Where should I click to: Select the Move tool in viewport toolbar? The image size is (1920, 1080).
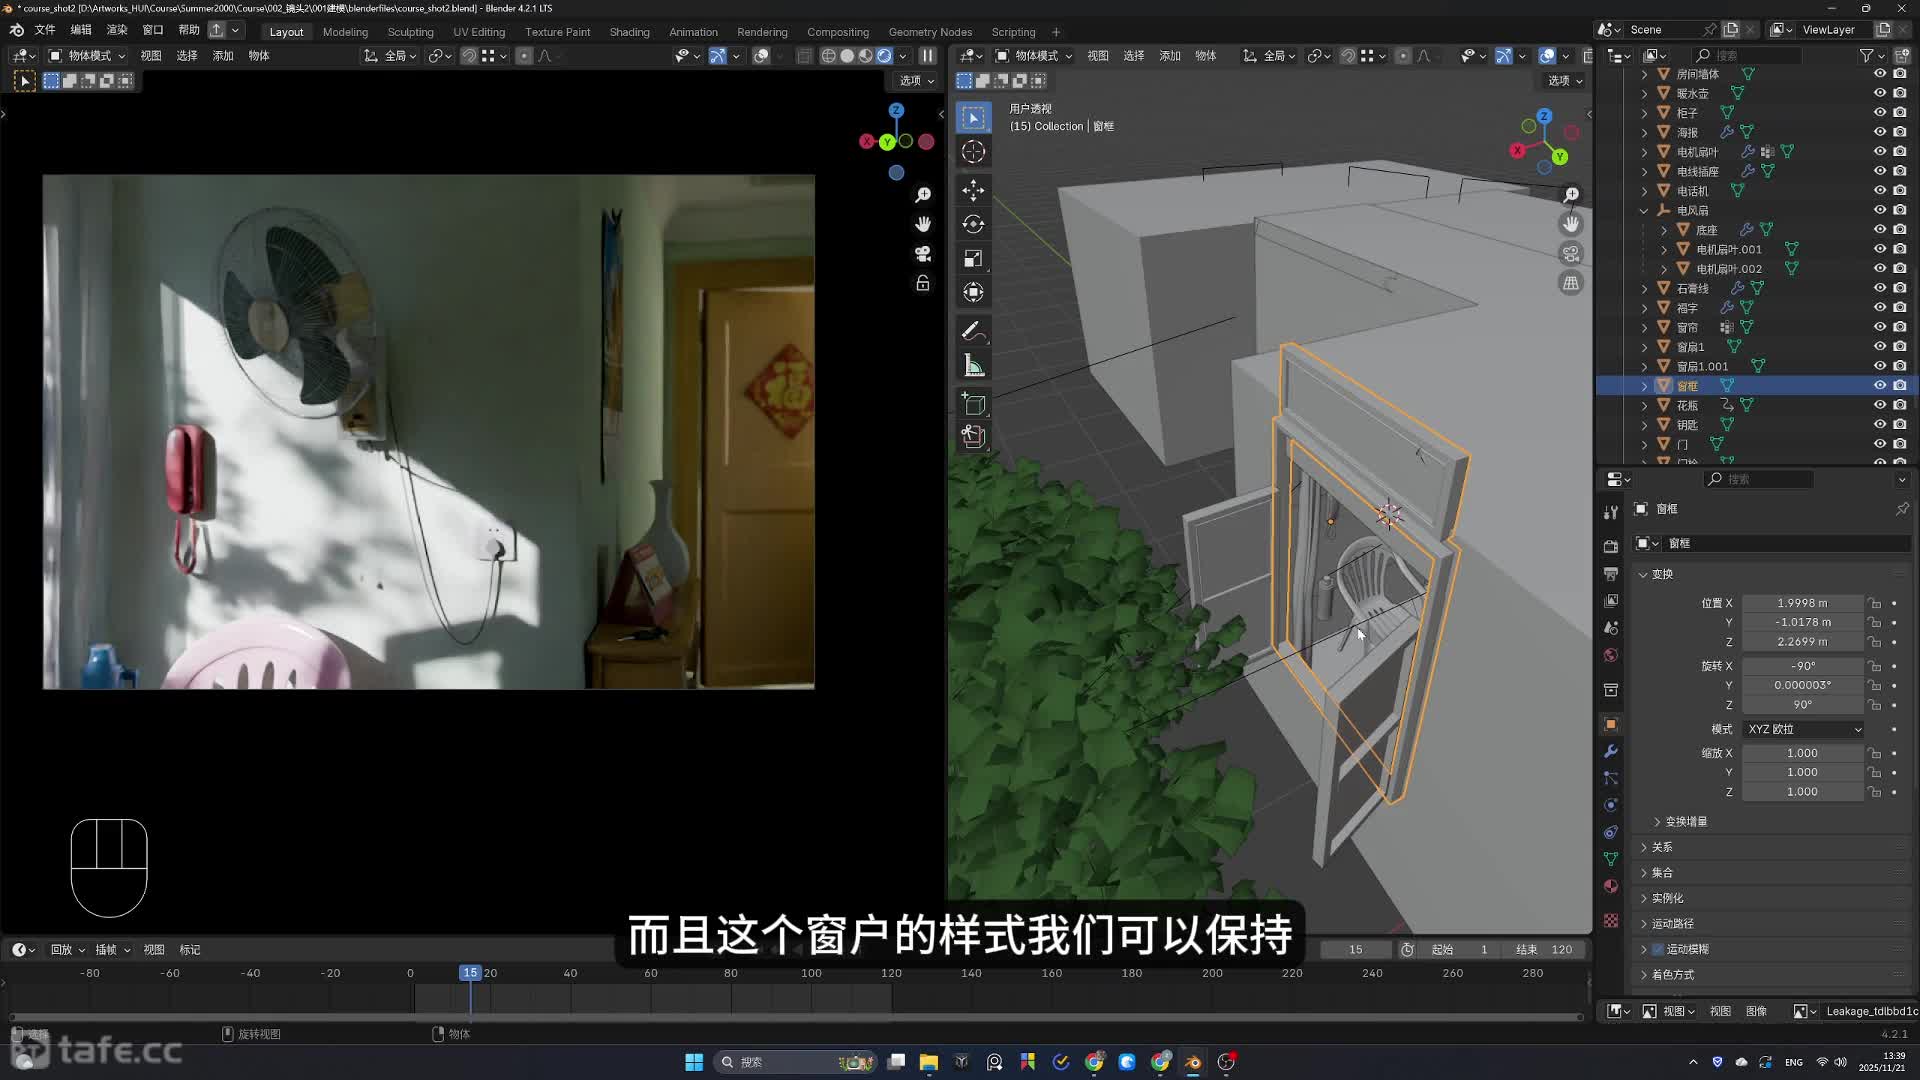click(973, 190)
